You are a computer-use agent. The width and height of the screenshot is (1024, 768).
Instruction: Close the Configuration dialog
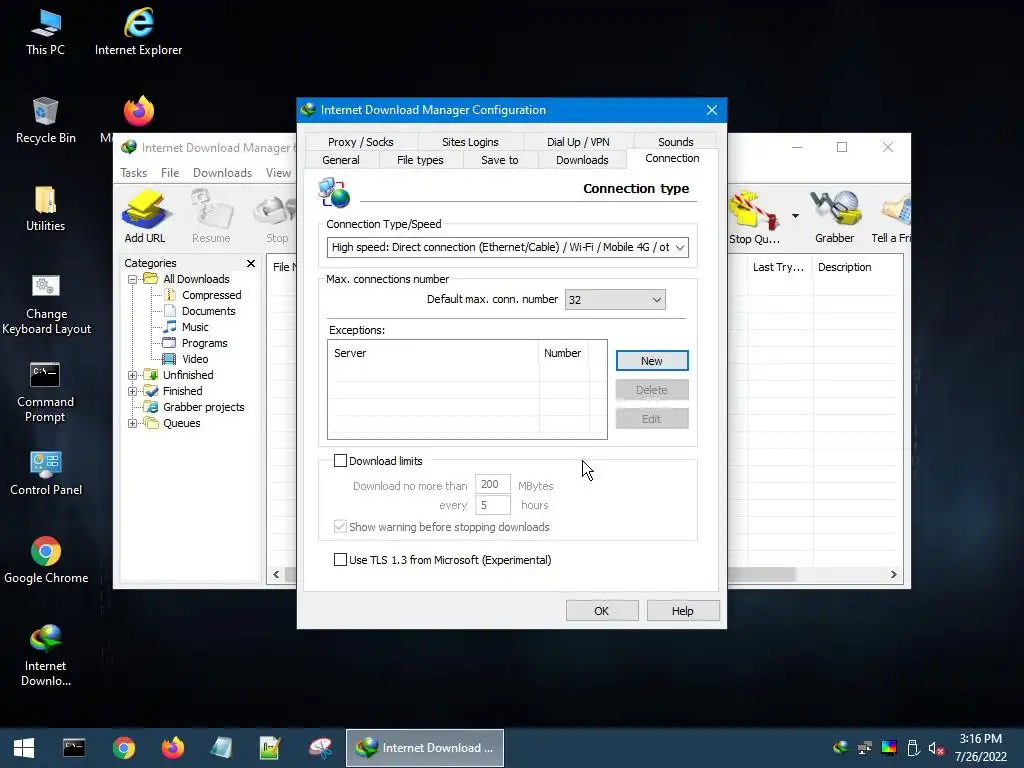click(x=712, y=110)
